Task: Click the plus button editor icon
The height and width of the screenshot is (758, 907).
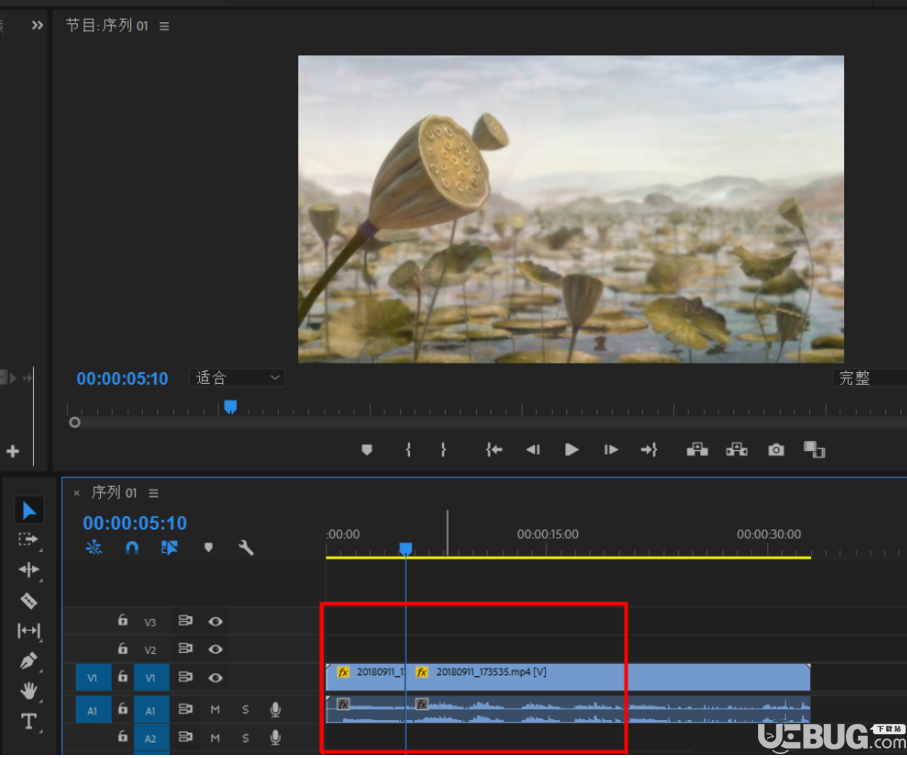Action: point(13,451)
